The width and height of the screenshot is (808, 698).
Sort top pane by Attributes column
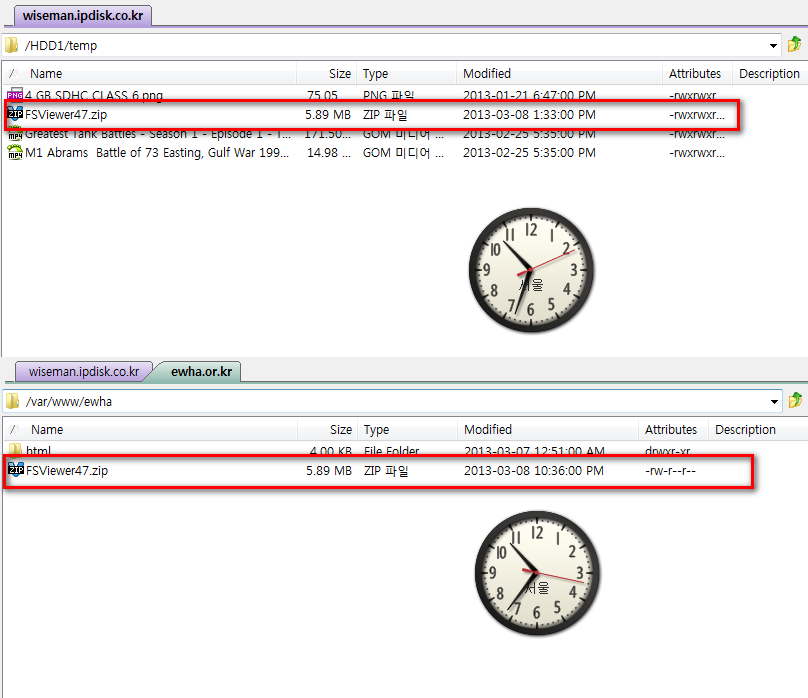[x=697, y=74]
